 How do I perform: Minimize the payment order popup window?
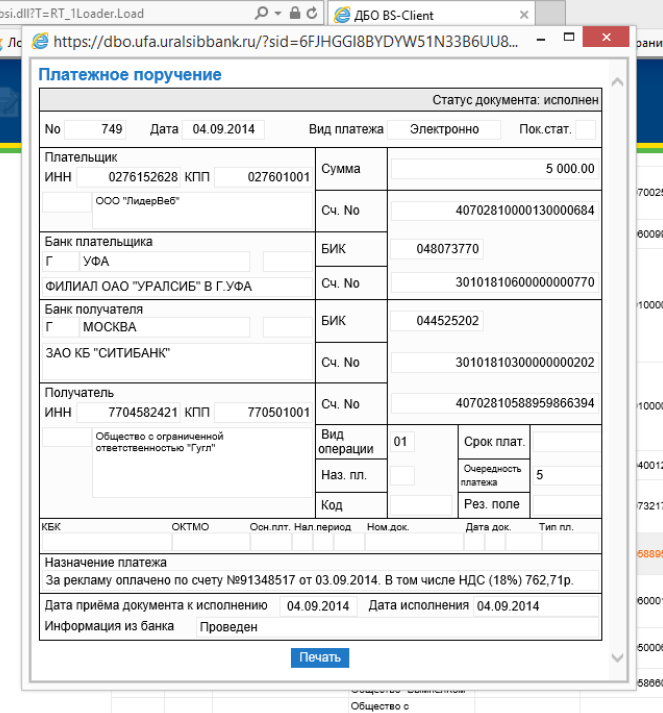(x=541, y=40)
